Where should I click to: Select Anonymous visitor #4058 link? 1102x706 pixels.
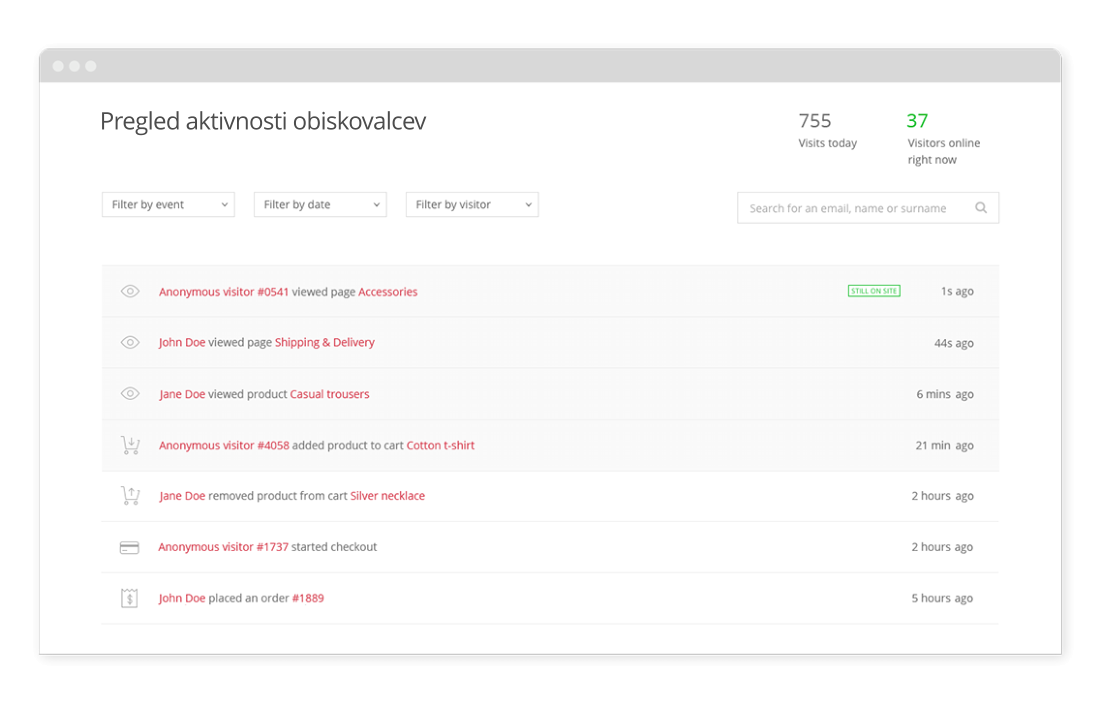[224, 446]
